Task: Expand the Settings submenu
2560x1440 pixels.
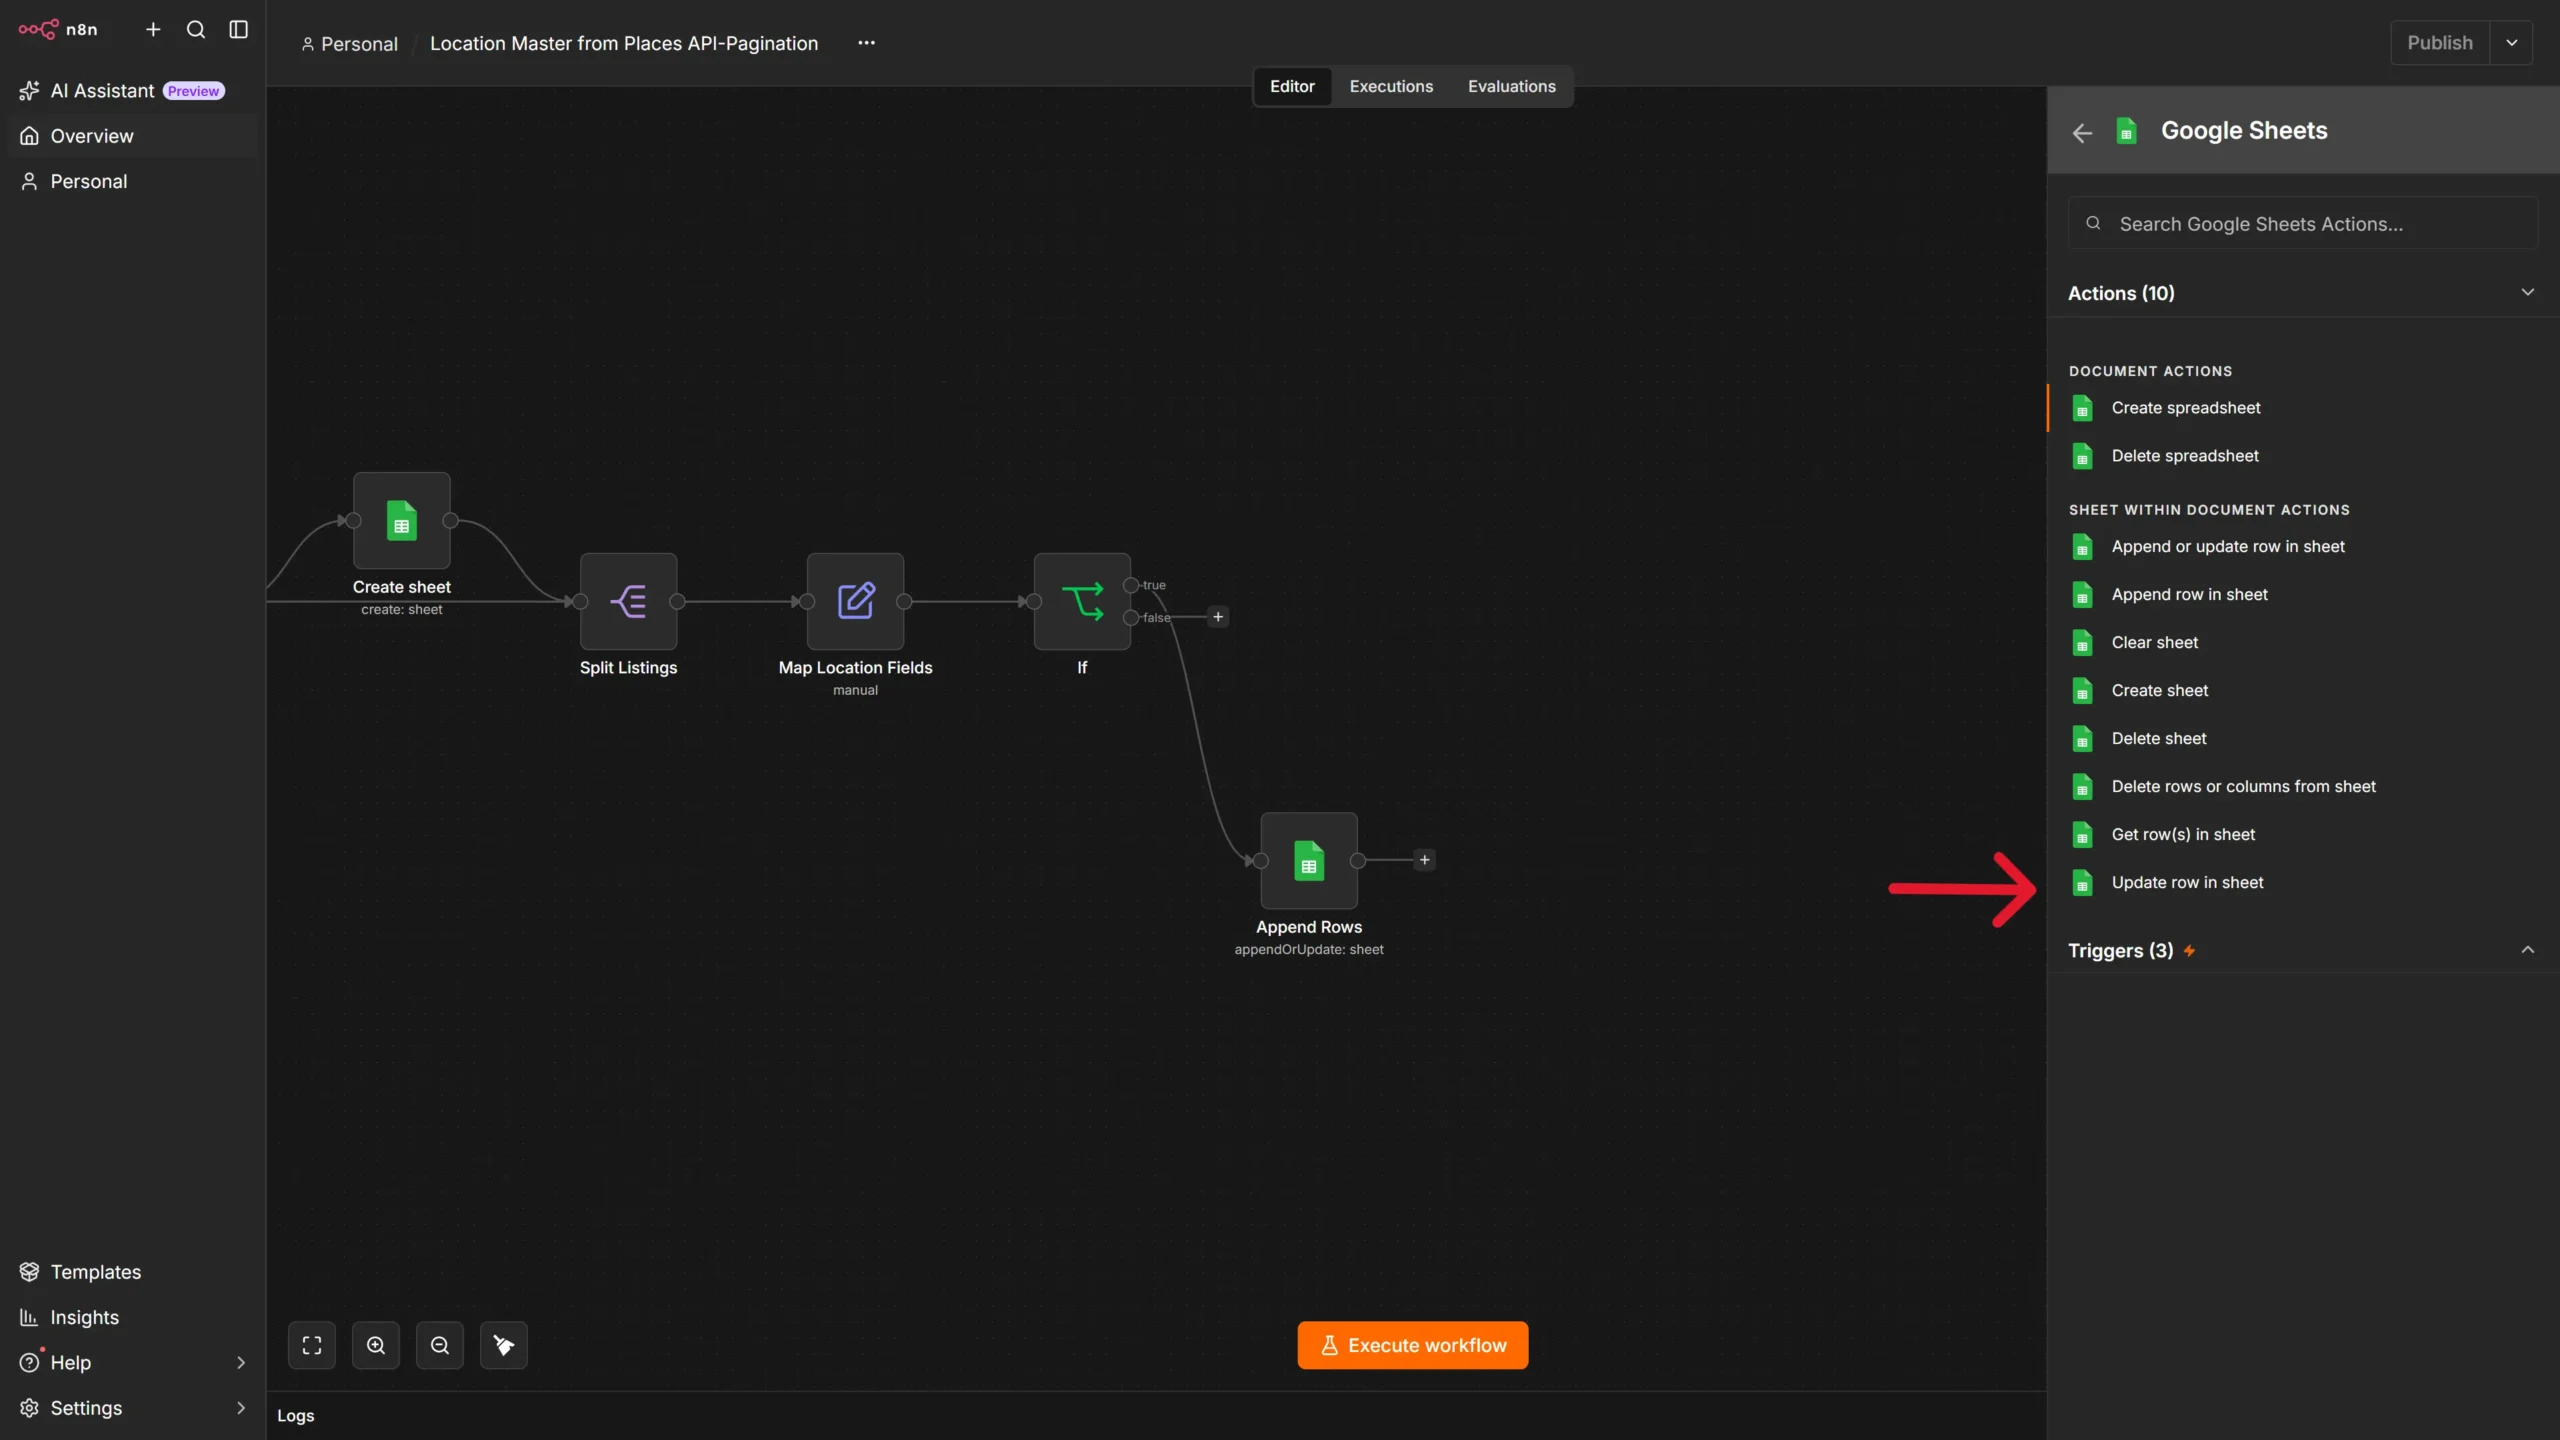Action: click(x=132, y=1407)
